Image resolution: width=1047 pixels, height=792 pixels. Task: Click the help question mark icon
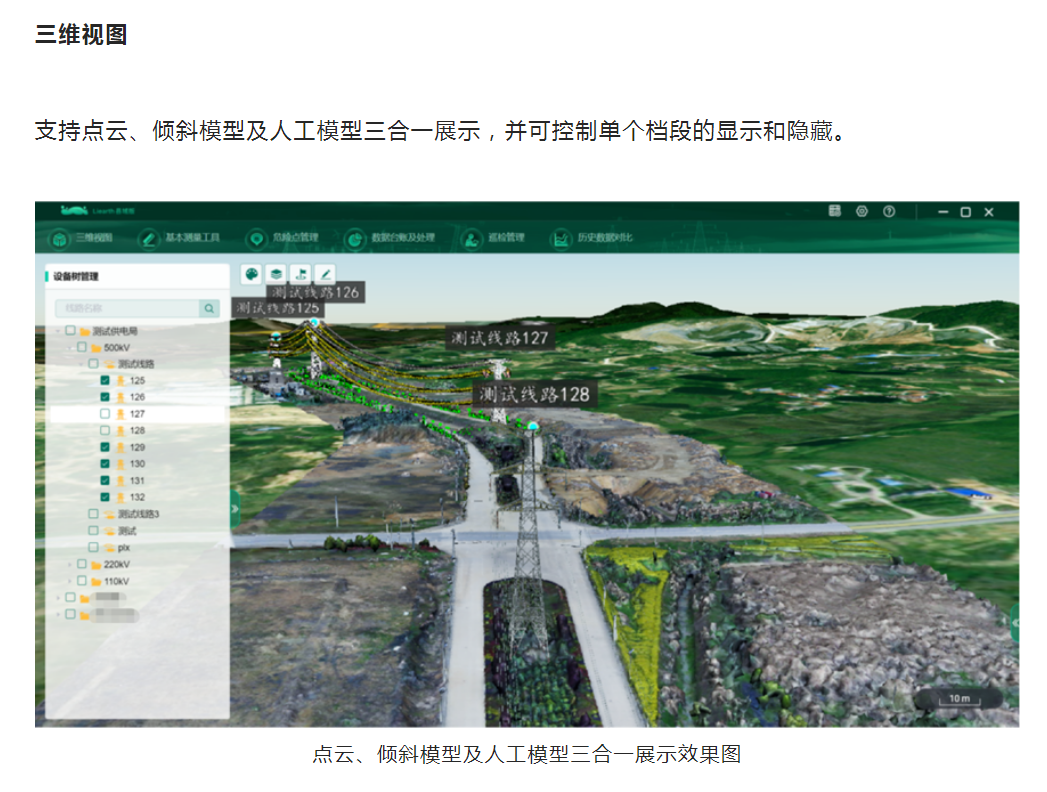pos(889,212)
